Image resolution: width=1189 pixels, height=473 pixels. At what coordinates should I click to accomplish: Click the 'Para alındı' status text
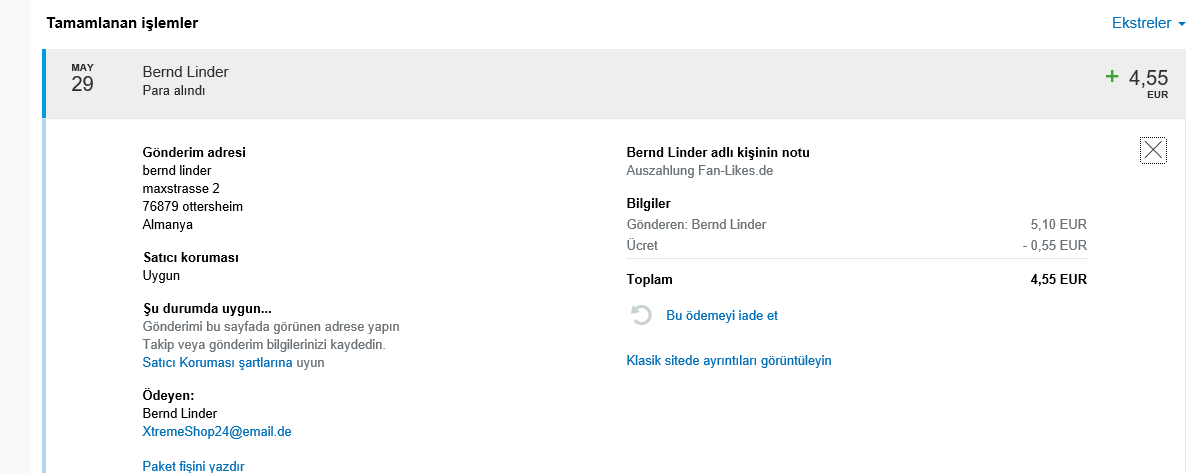tap(174, 91)
